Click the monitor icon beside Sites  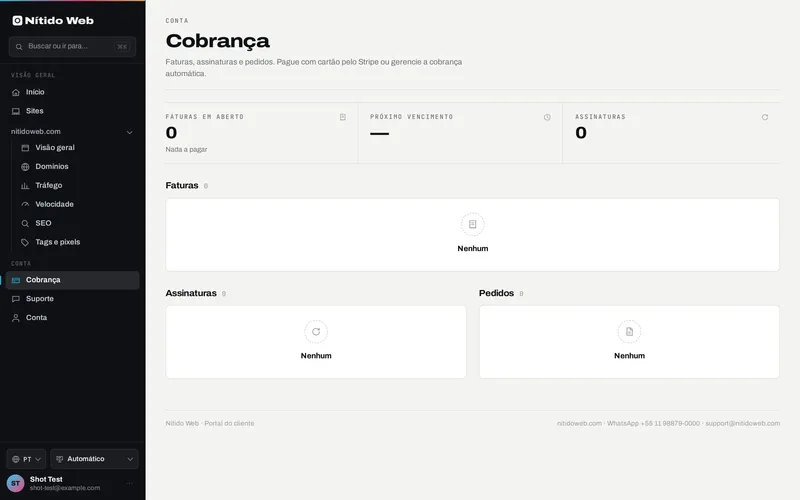(x=16, y=111)
